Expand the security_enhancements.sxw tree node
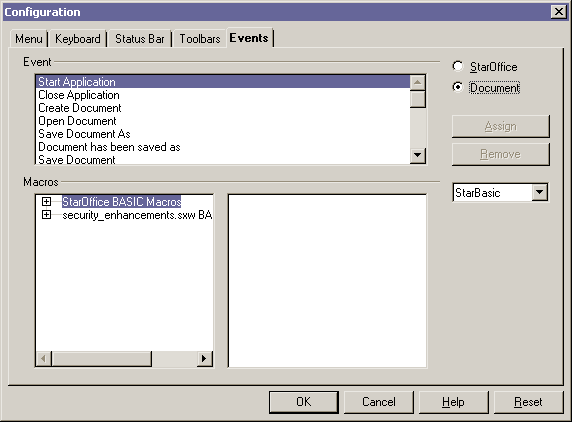The image size is (572, 422). [46, 214]
